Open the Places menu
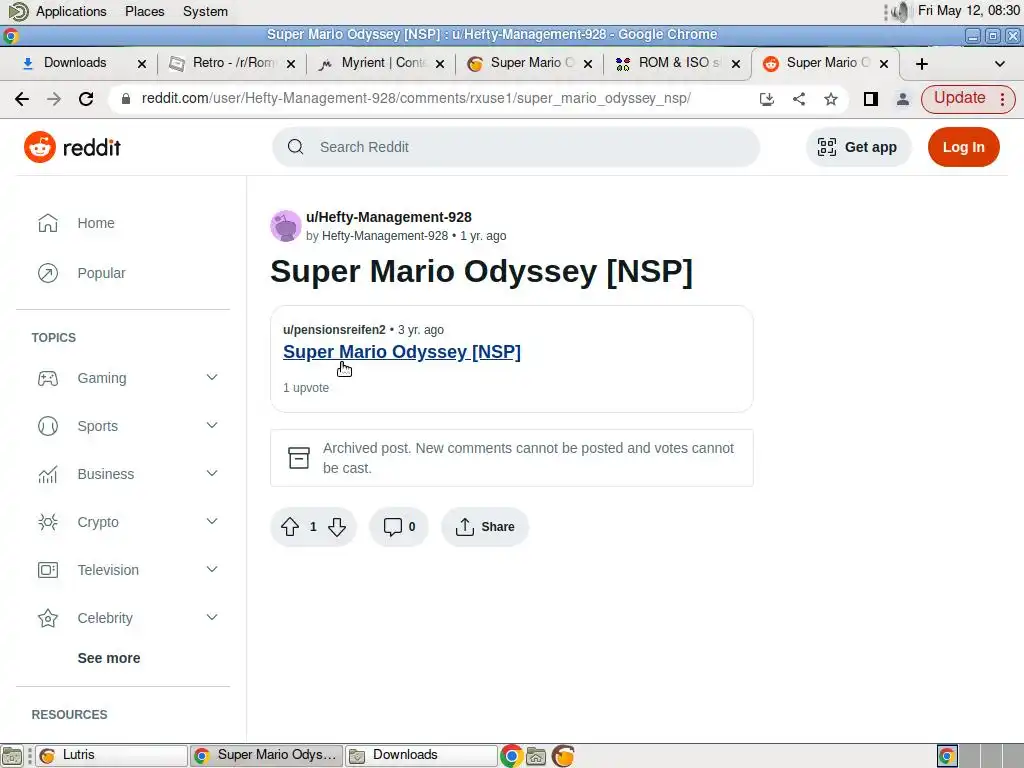The height and width of the screenshot is (768, 1024). coord(144,11)
